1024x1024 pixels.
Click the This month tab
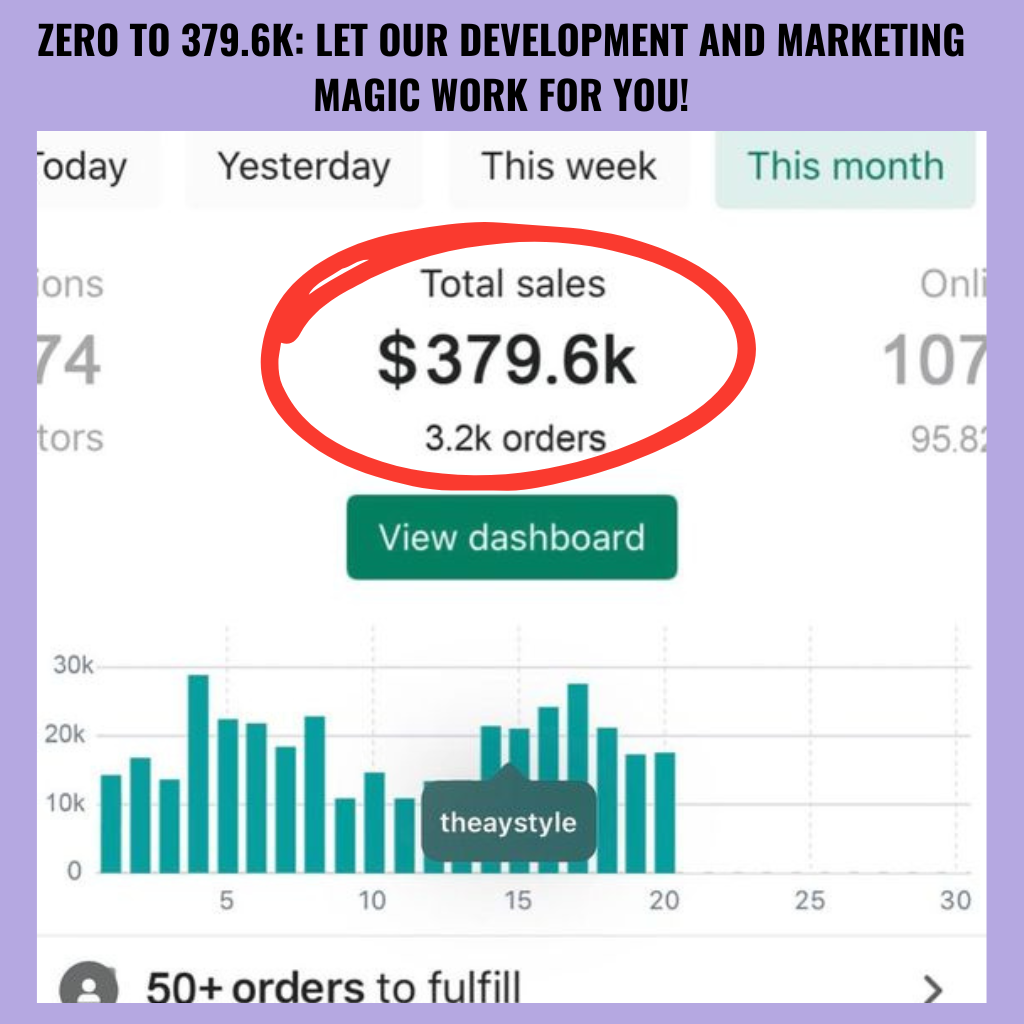tap(845, 167)
